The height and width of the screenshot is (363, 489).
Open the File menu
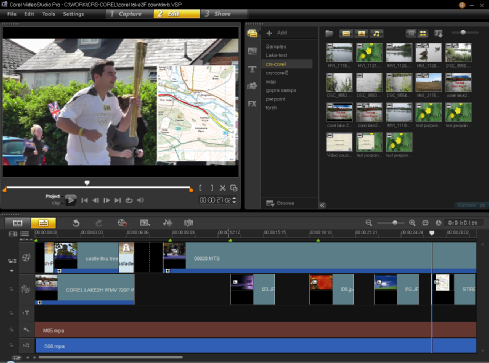12,14
